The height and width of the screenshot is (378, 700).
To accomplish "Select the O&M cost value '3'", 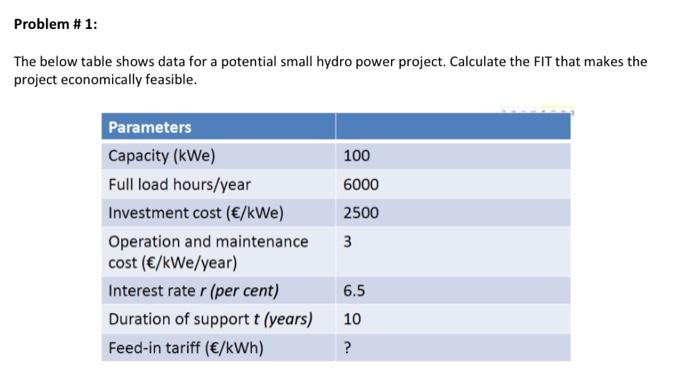I will 347,241.
